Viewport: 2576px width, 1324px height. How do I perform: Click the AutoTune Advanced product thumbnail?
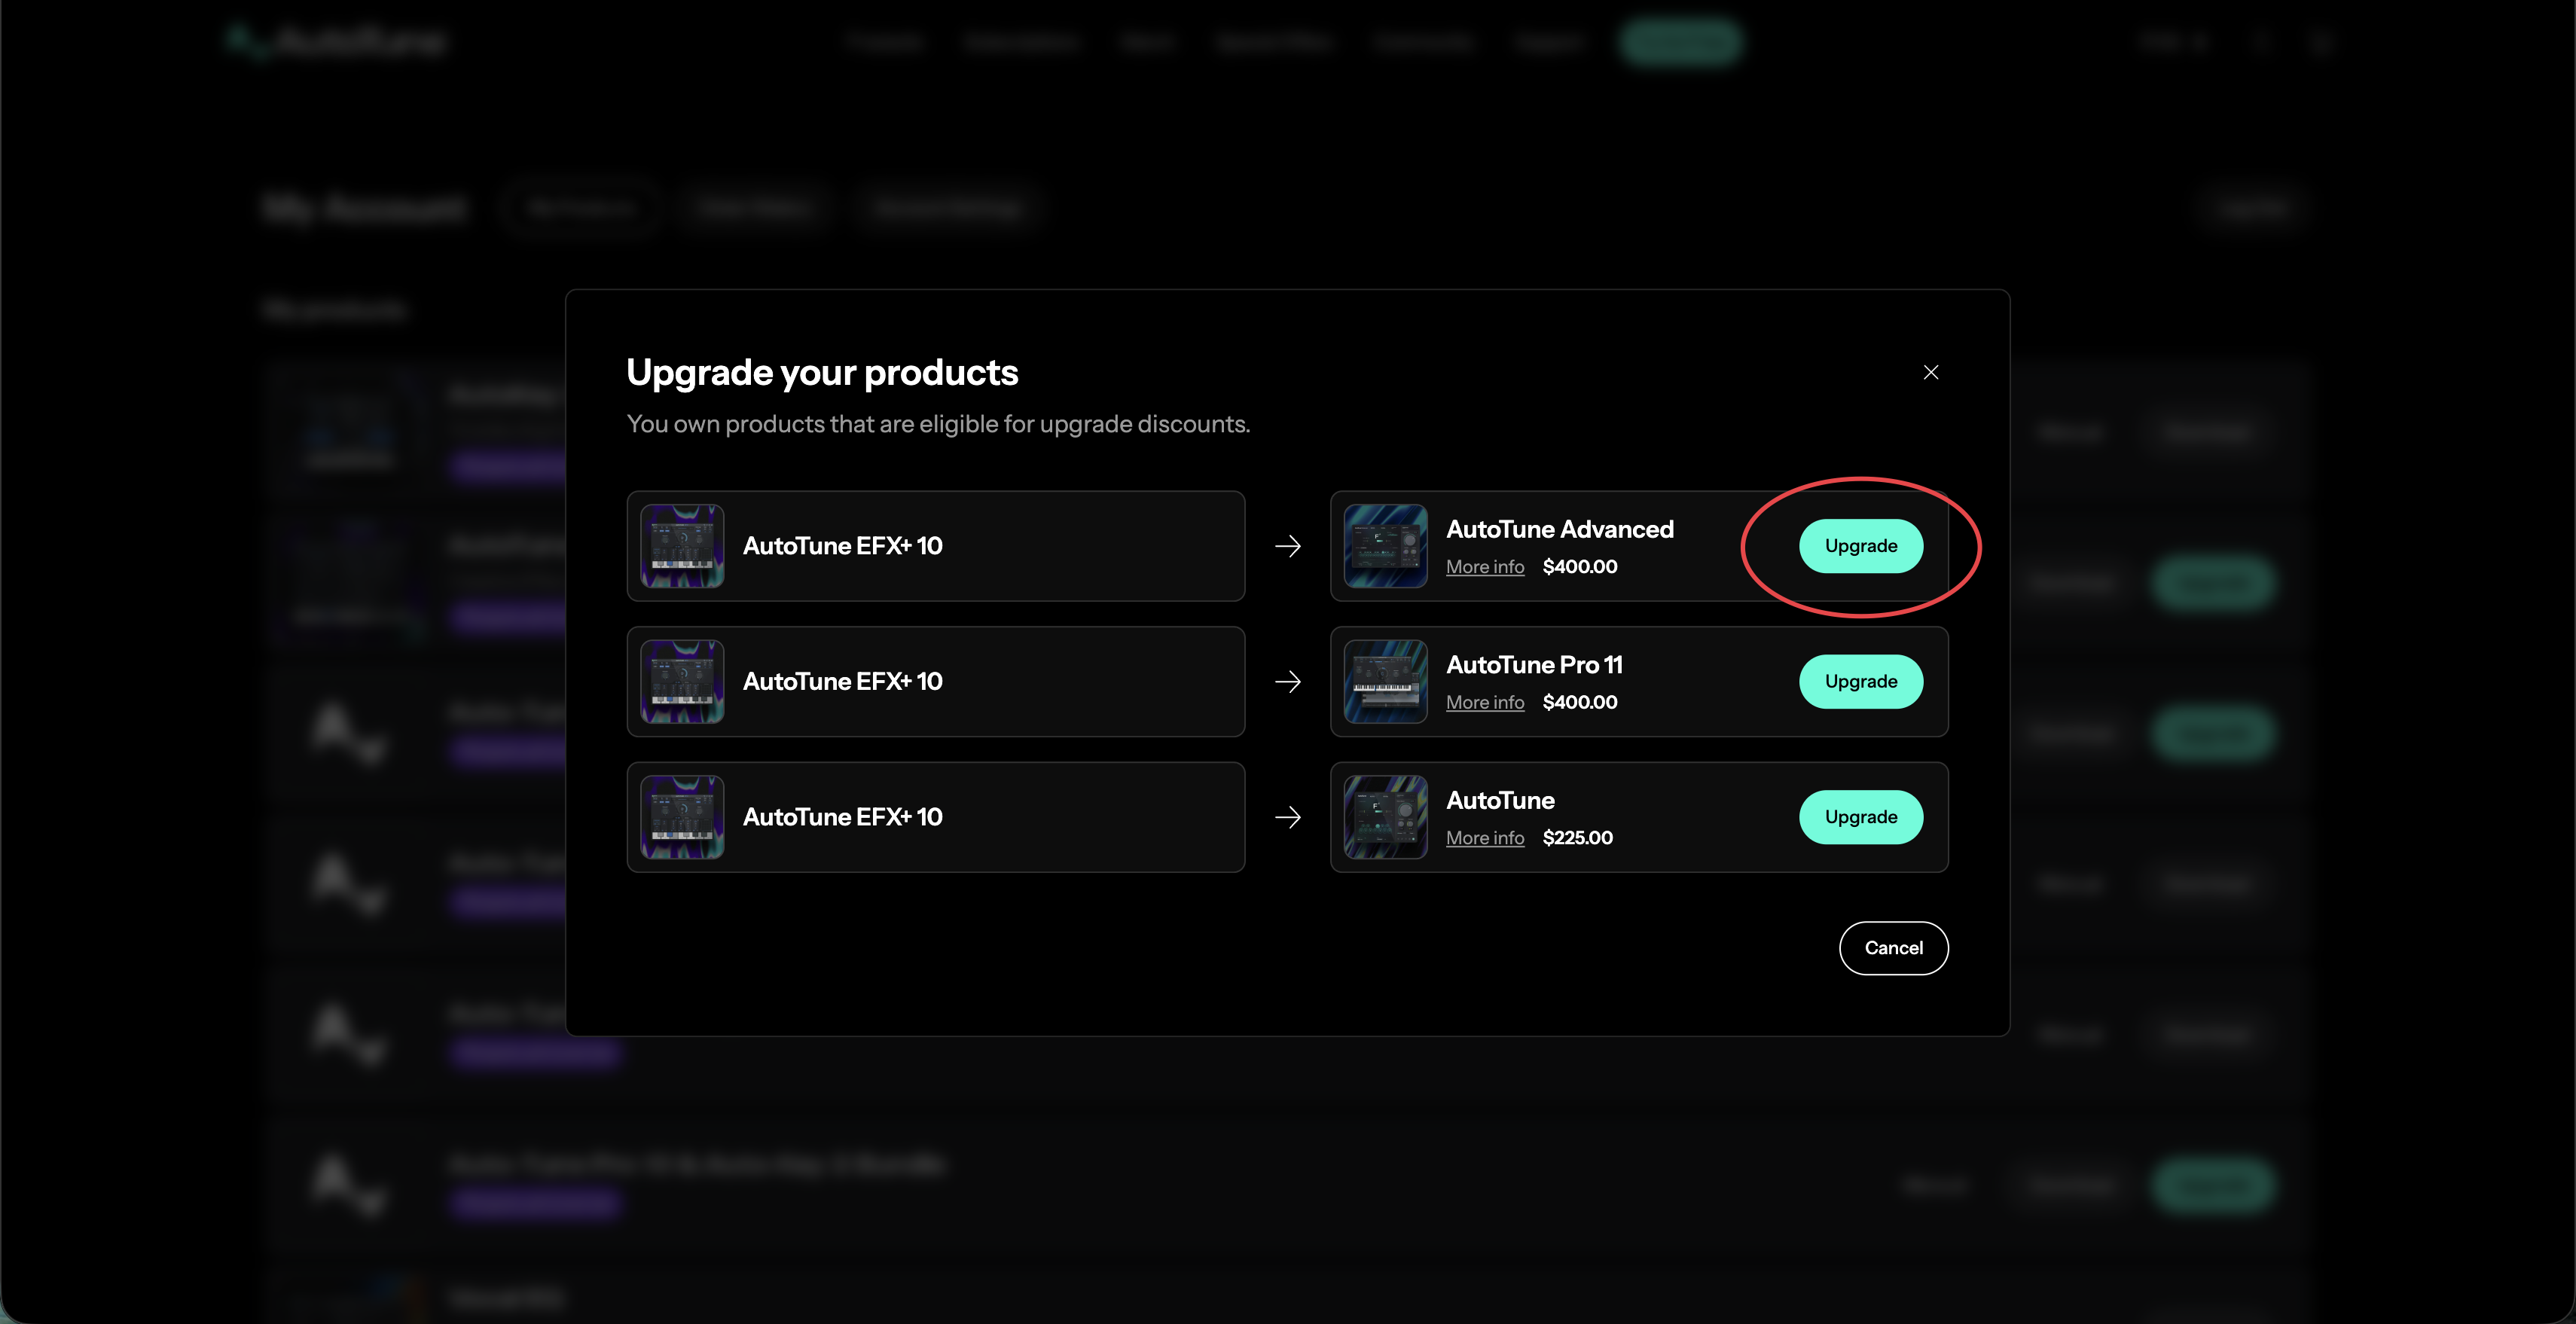(x=1386, y=546)
